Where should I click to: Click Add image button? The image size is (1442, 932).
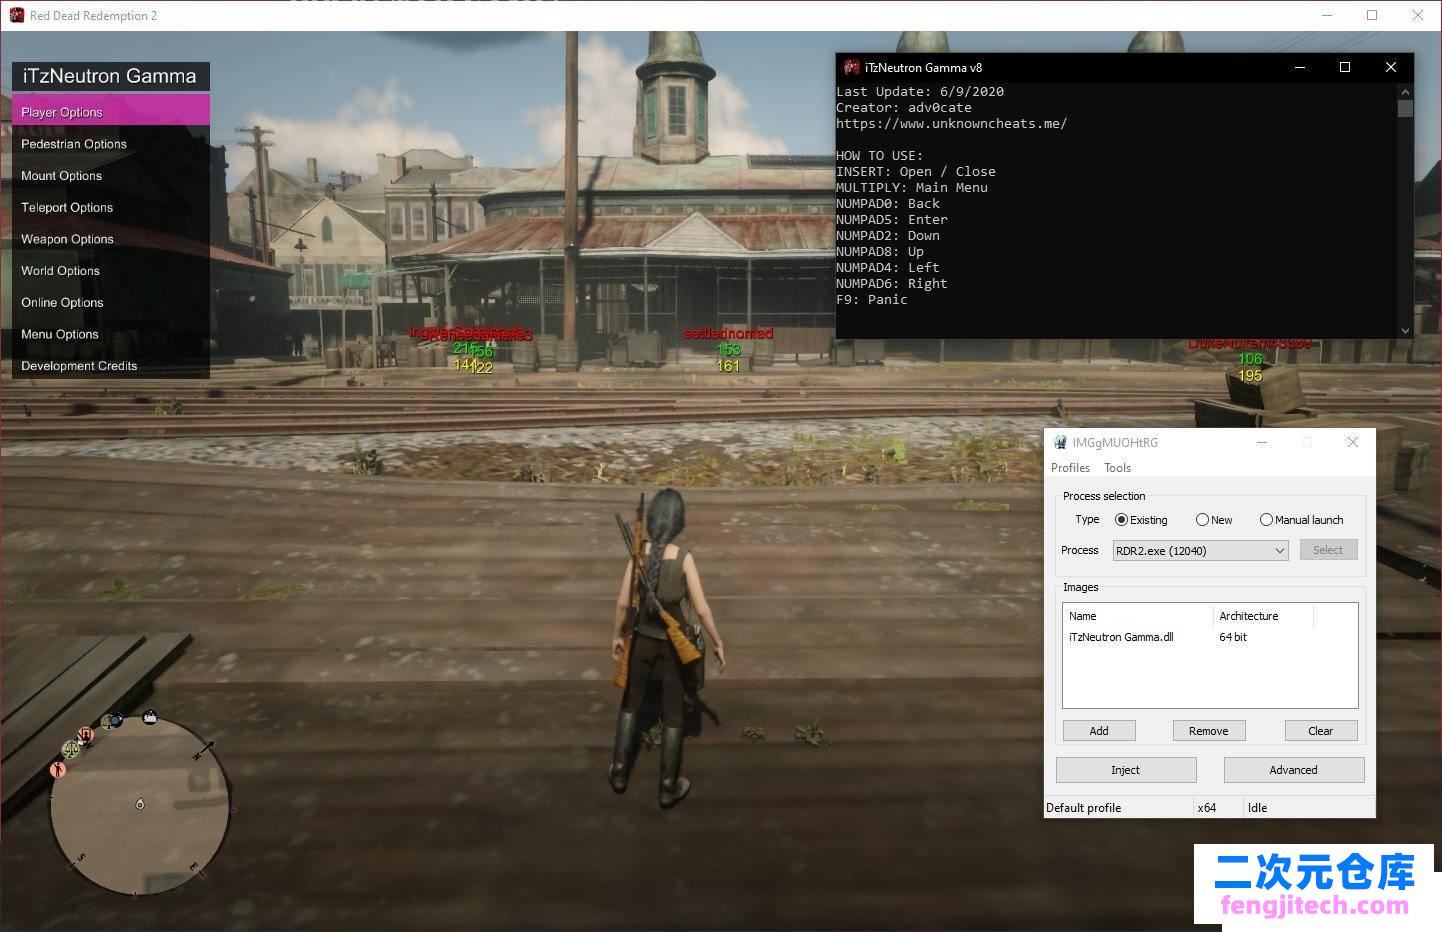(x=1099, y=731)
